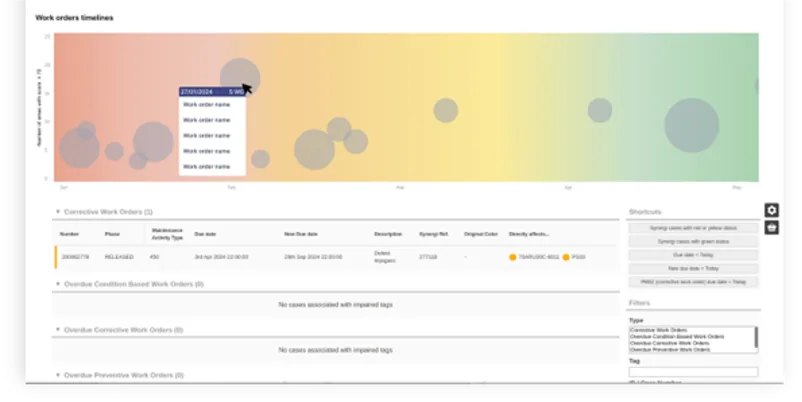The height and width of the screenshot is (402, 802).
Task: Open the settings gear icon
Action: coord(771,210)
